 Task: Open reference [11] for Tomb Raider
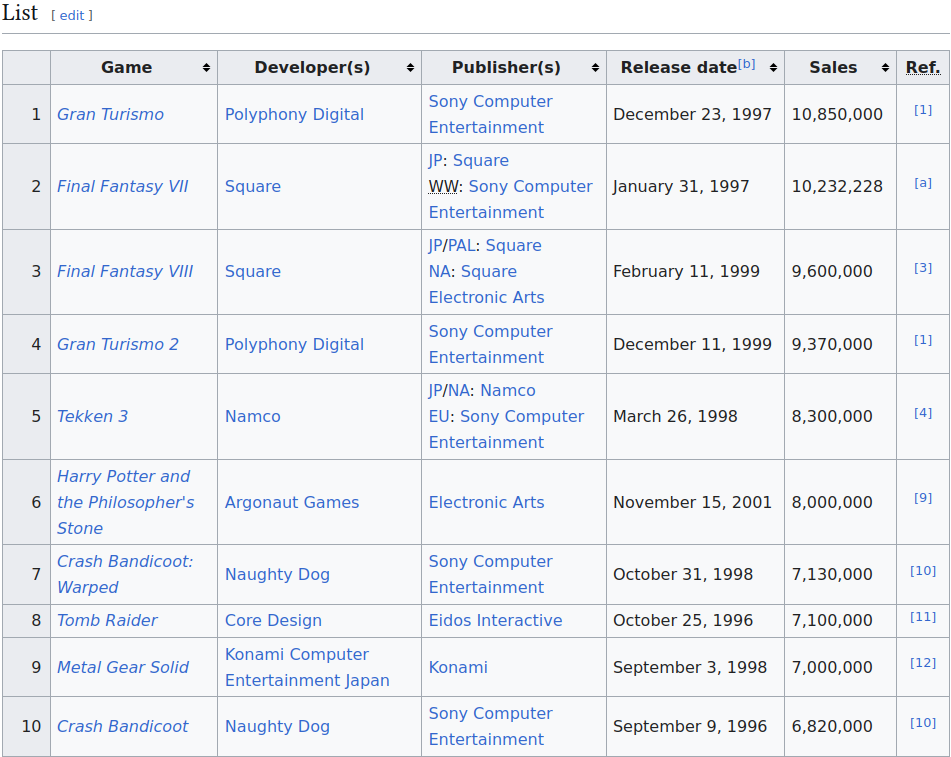(922, 616)
